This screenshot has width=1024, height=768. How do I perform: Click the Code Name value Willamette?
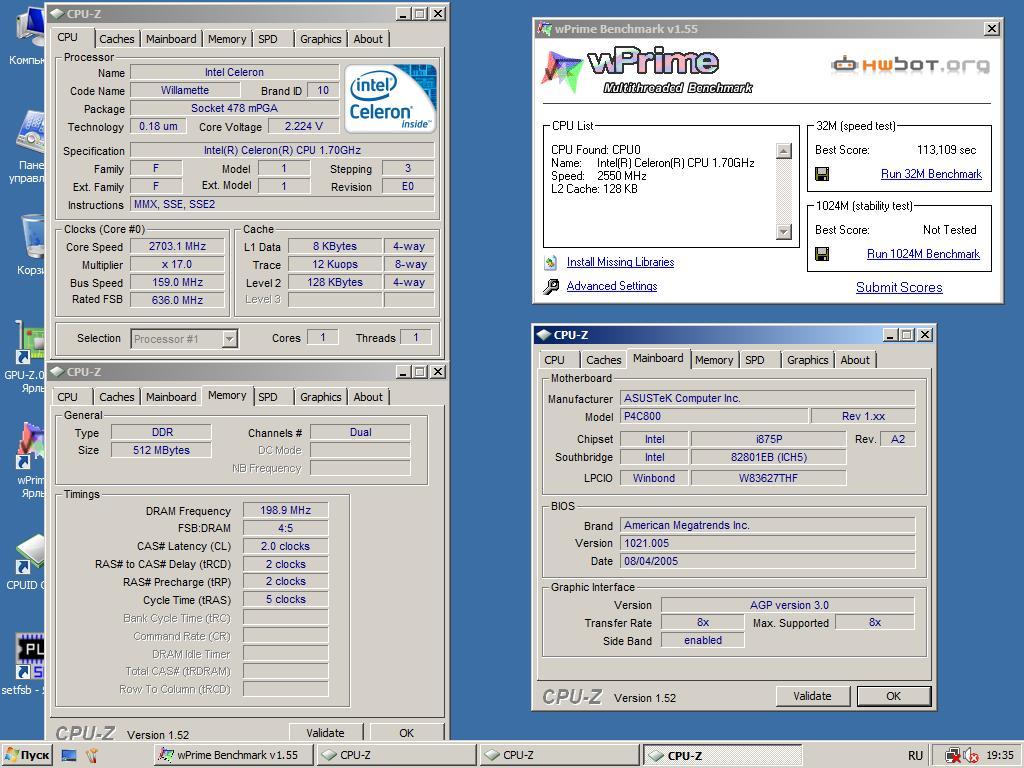(185, 90)
